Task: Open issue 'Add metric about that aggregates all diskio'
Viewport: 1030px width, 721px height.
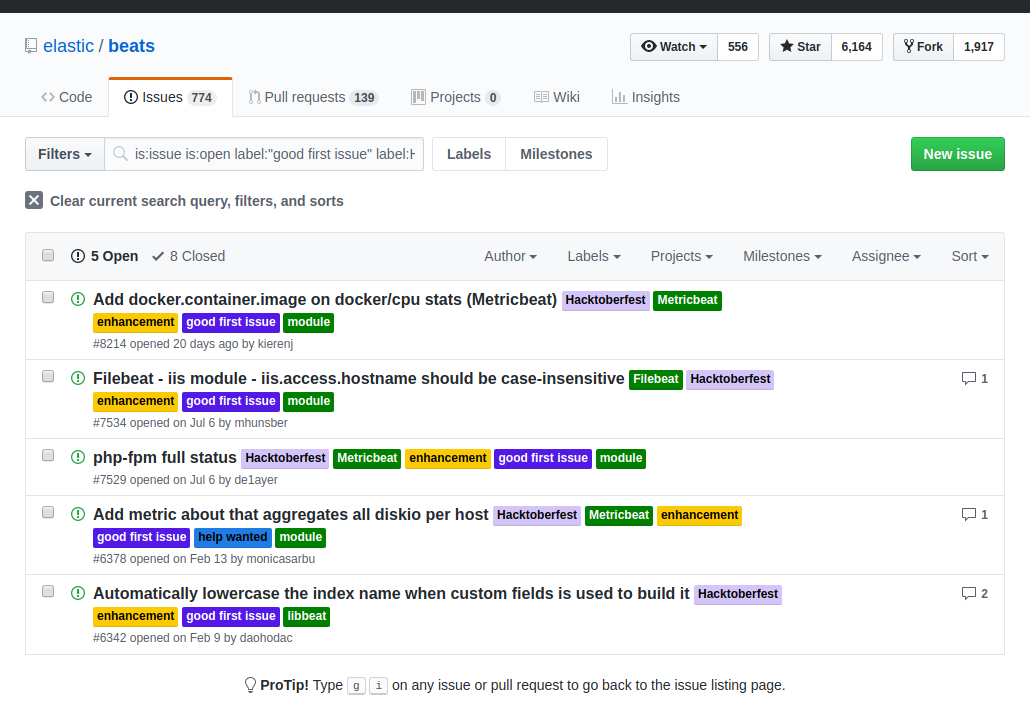Action: pos(291,514)
